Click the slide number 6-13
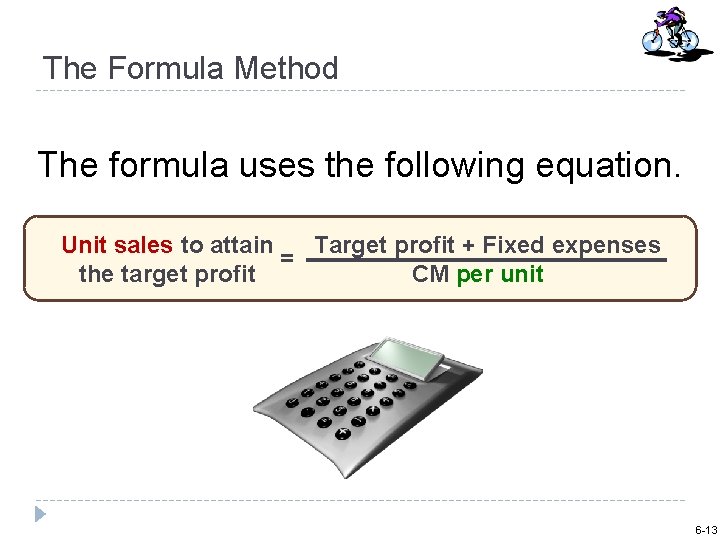The height and width of the screenshot is (540, 720). point(704,529)
